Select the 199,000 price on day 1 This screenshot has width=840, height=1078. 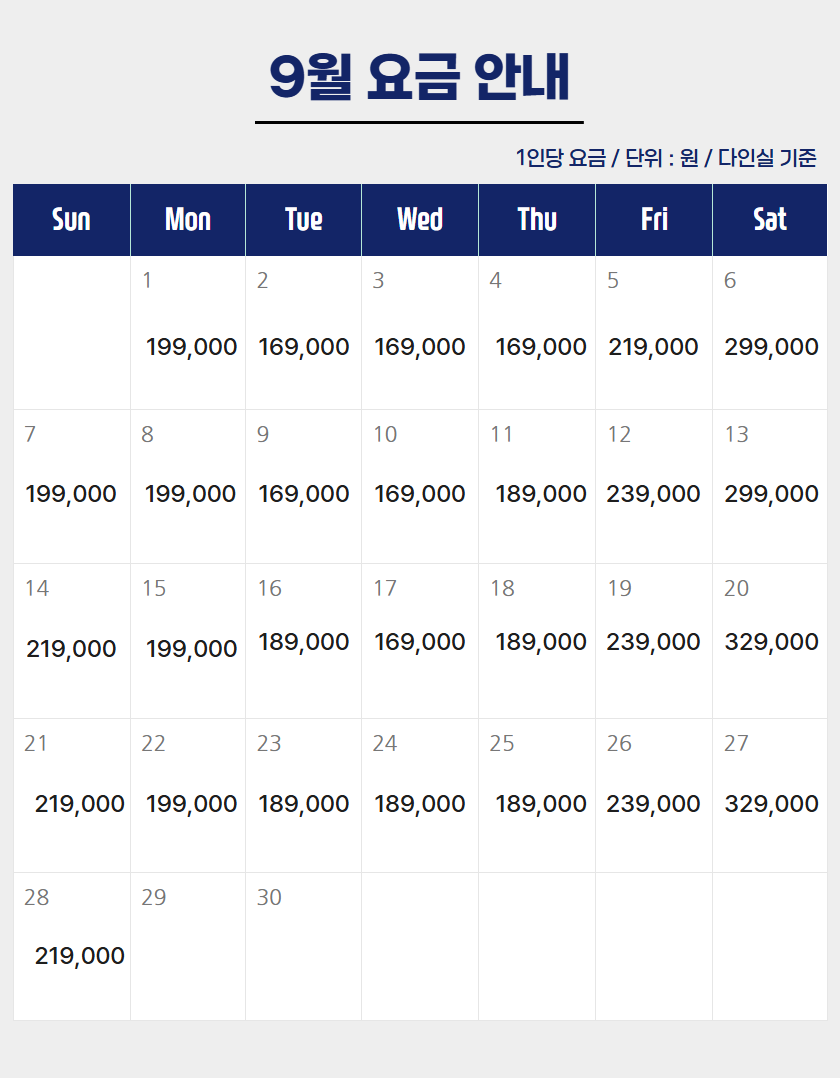coord(191,347)
